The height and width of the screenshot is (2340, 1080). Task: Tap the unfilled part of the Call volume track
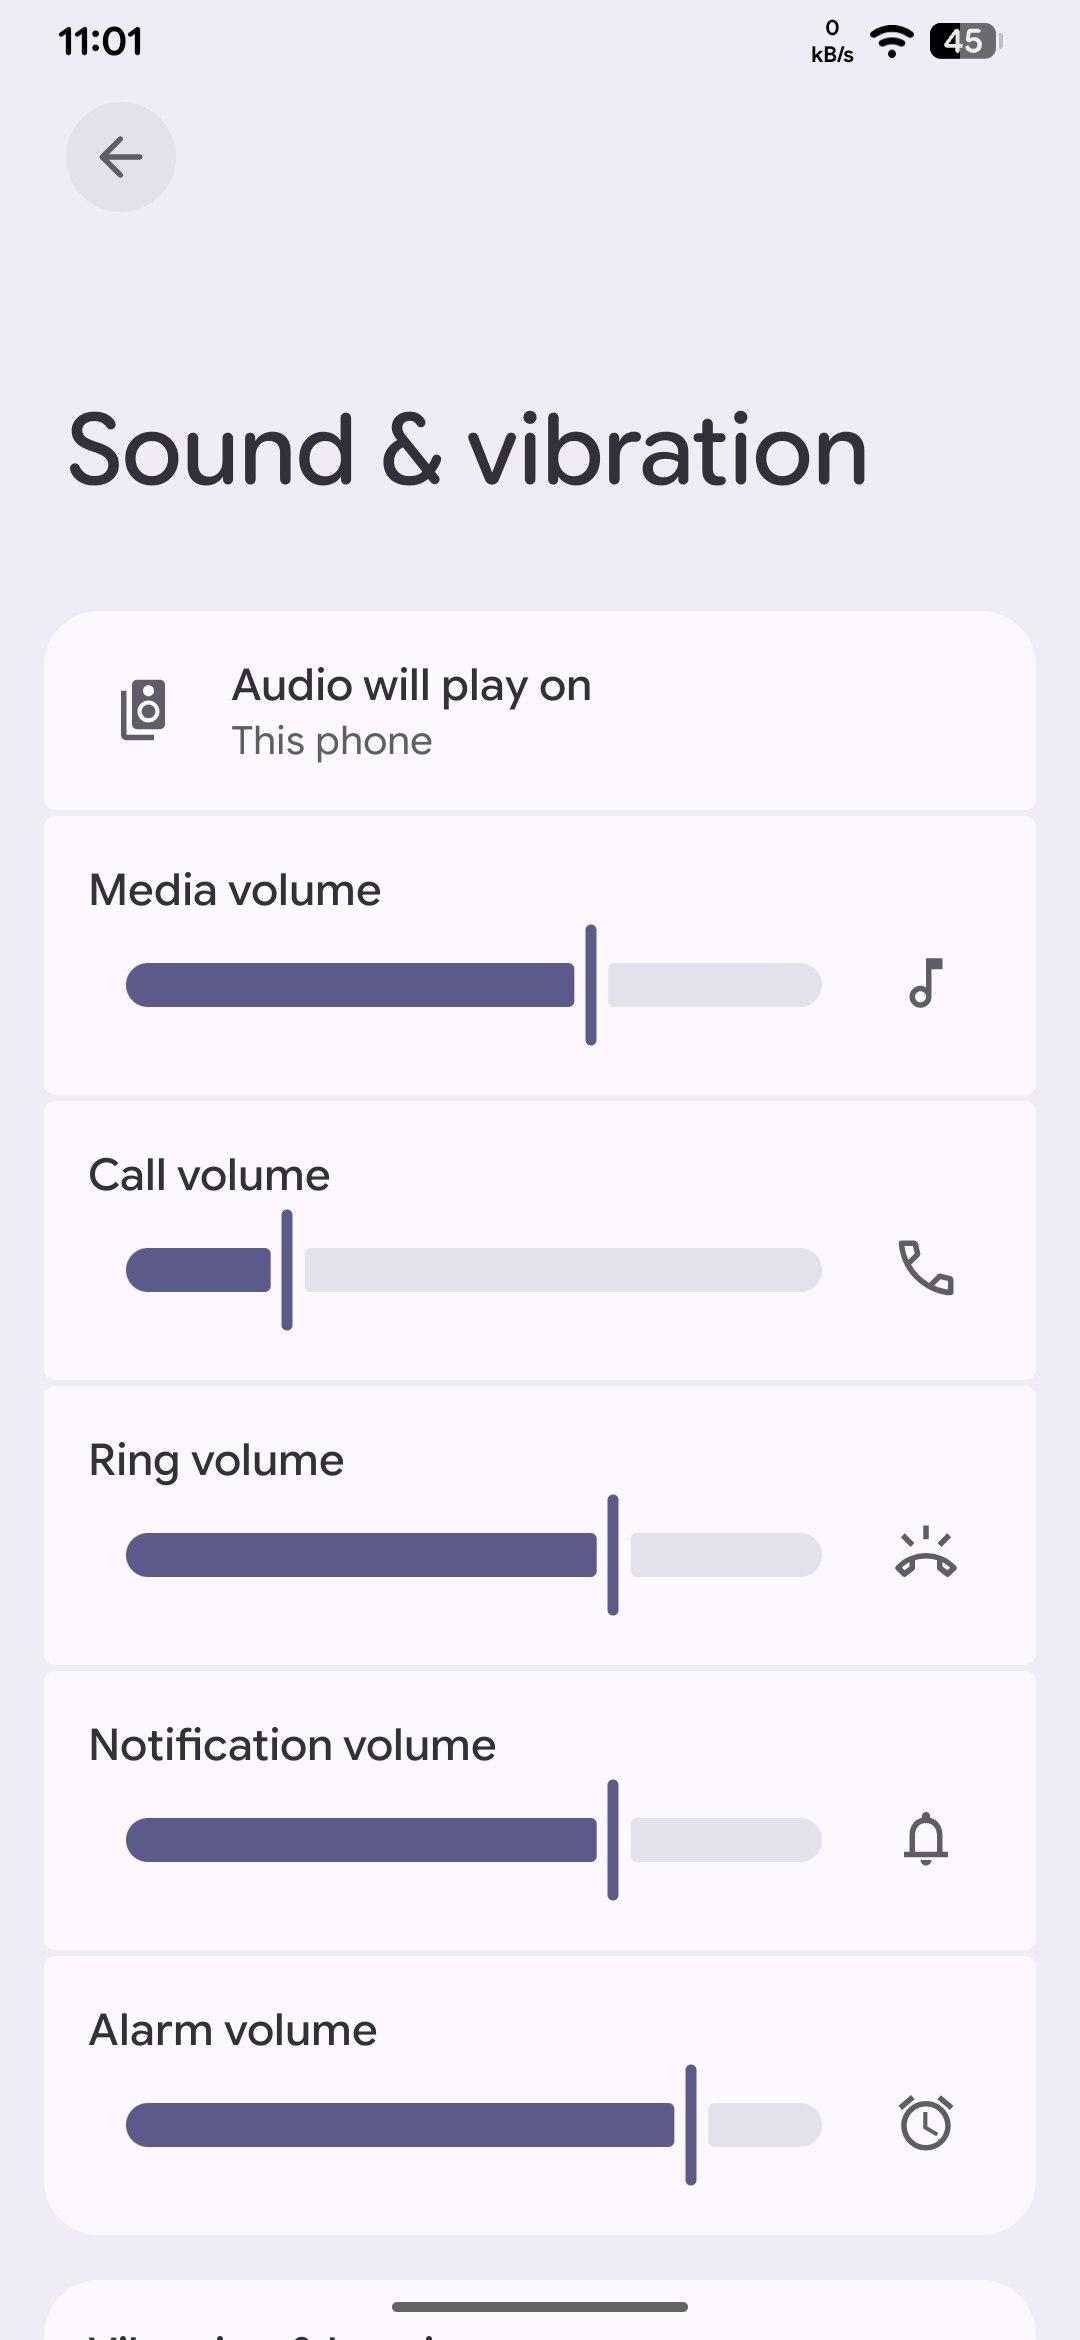pyautogui.click(x=560, y=1270)
